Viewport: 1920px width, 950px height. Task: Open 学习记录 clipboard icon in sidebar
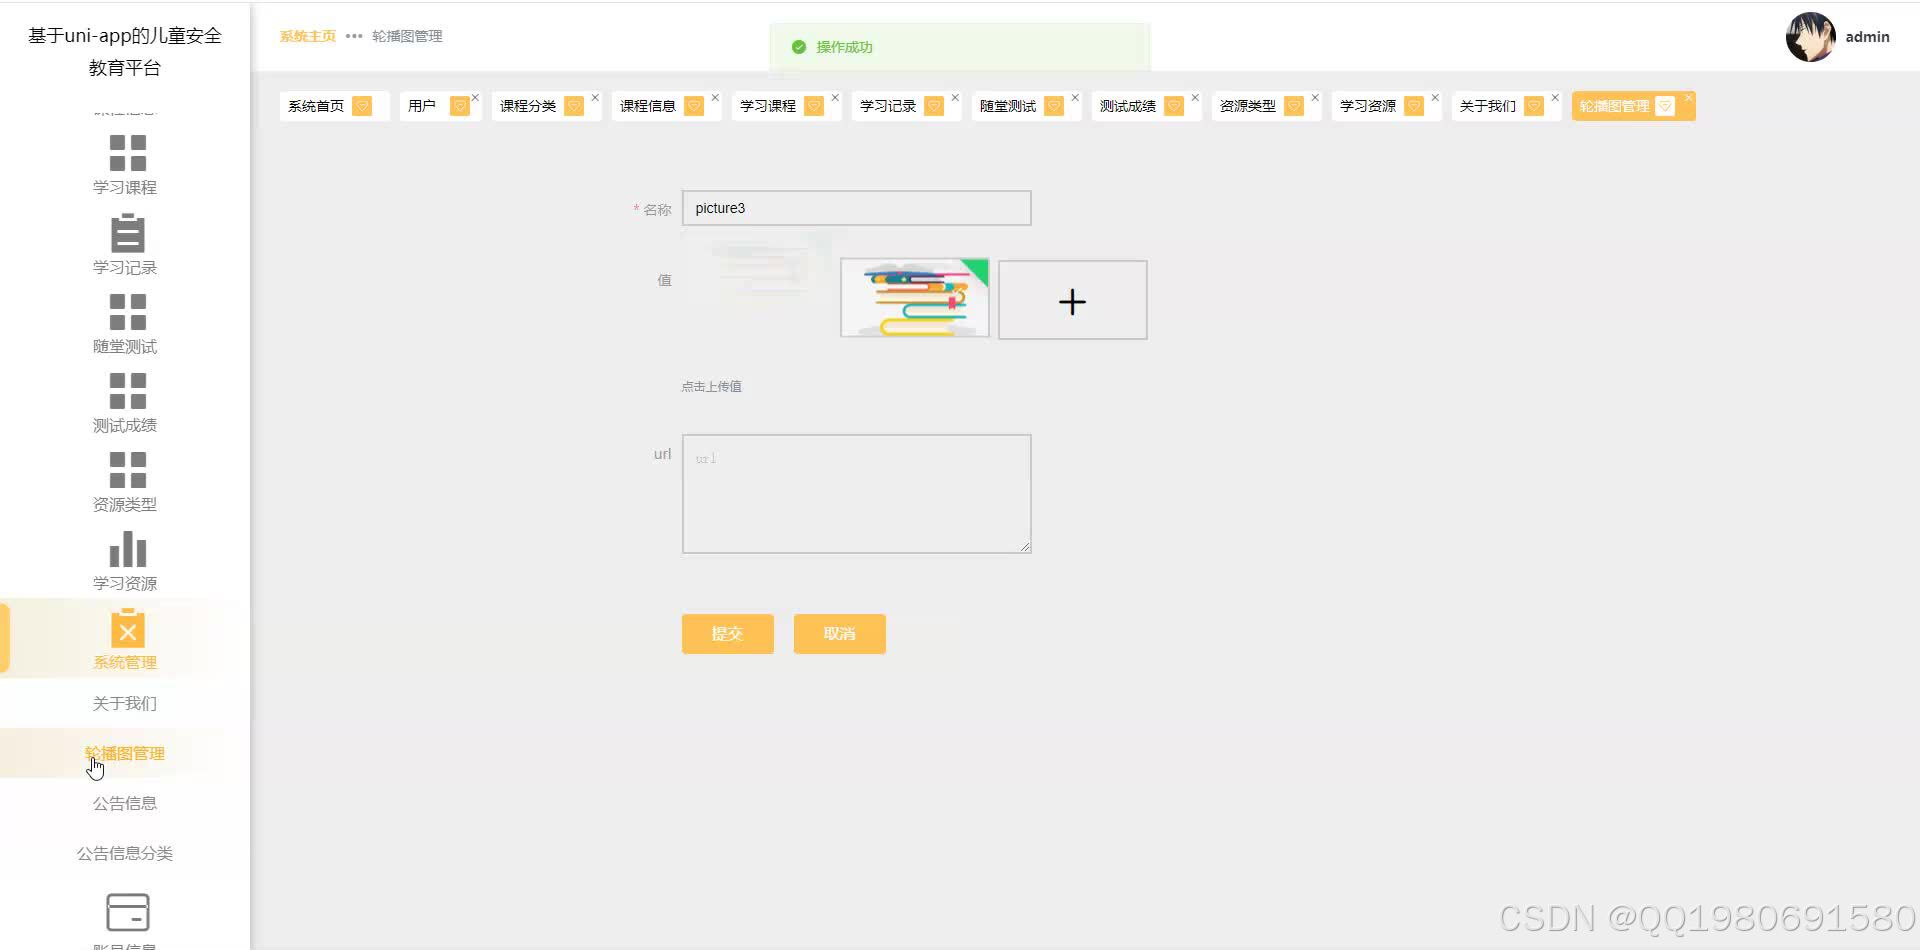[x=127, y=232]
